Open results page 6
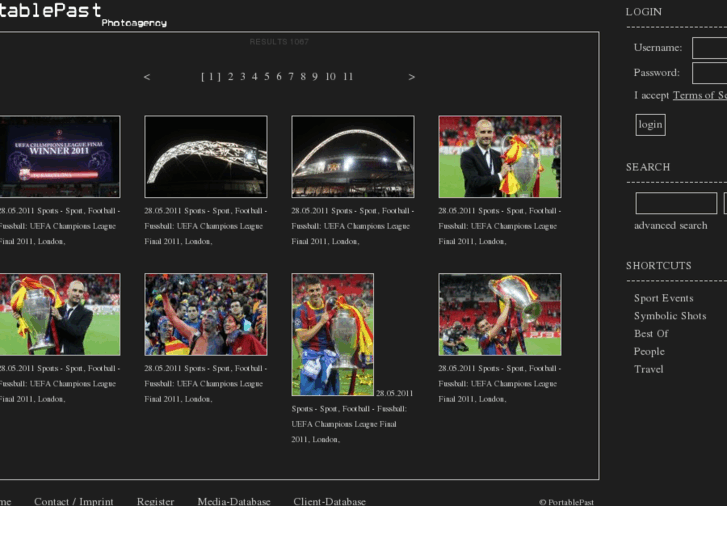The image size is (727, 545). pos(279,77)
